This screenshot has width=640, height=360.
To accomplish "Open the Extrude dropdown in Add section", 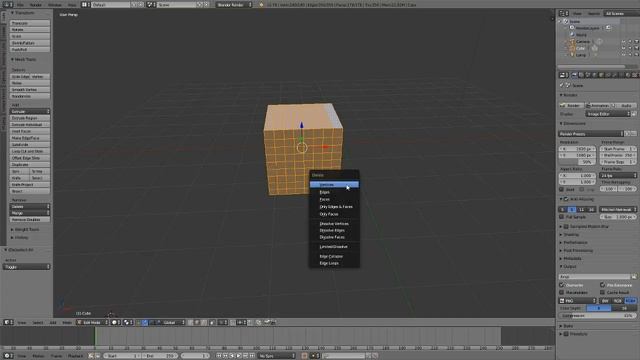I will click(30, 111).
